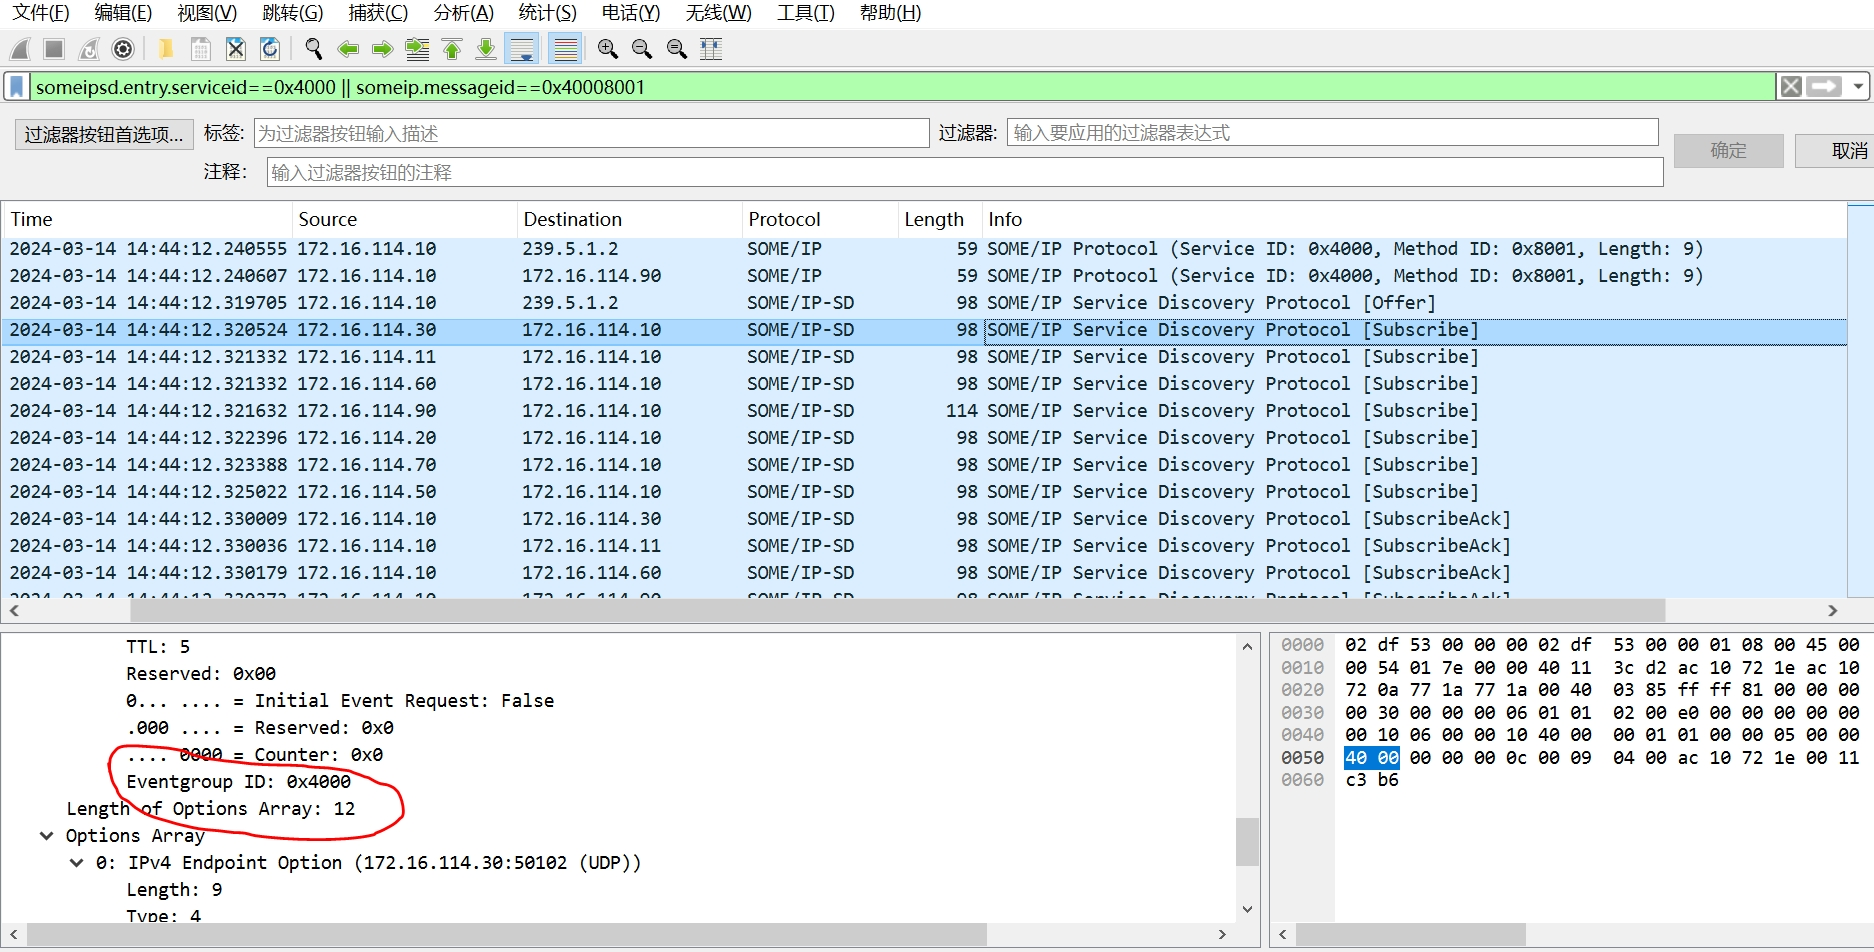This screenshot has height=952, width=1874.
Task: Jump to the last packet
Action: pyautogui.click(x=485, y=48)
